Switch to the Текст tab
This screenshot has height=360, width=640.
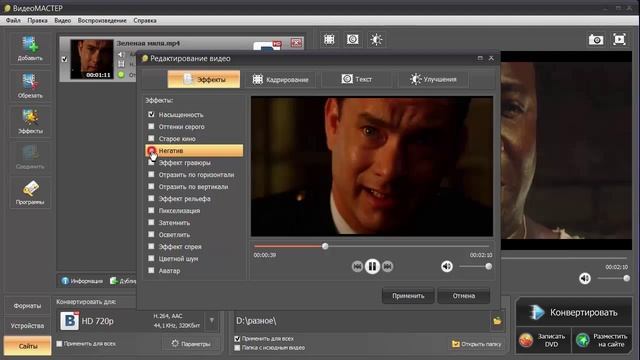click(357, 79)
